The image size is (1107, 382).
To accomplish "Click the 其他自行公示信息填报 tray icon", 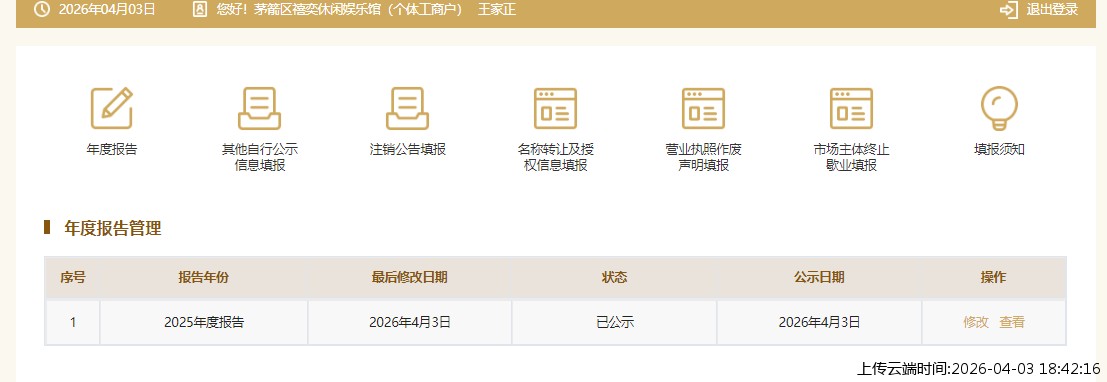I will coord(259,108).
